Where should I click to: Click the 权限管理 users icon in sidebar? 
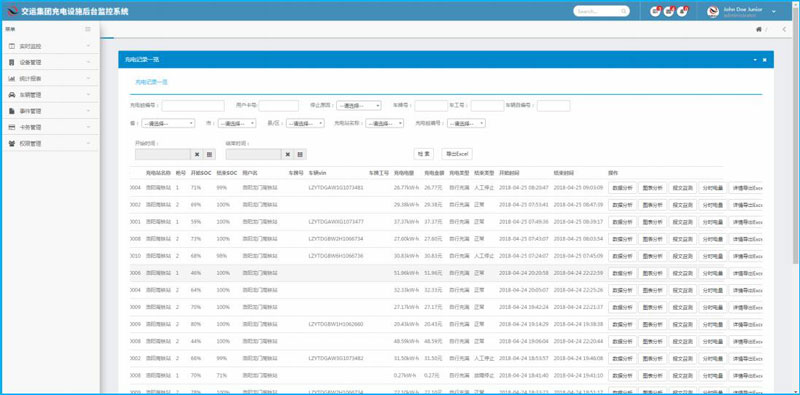[x=12, y=143]
